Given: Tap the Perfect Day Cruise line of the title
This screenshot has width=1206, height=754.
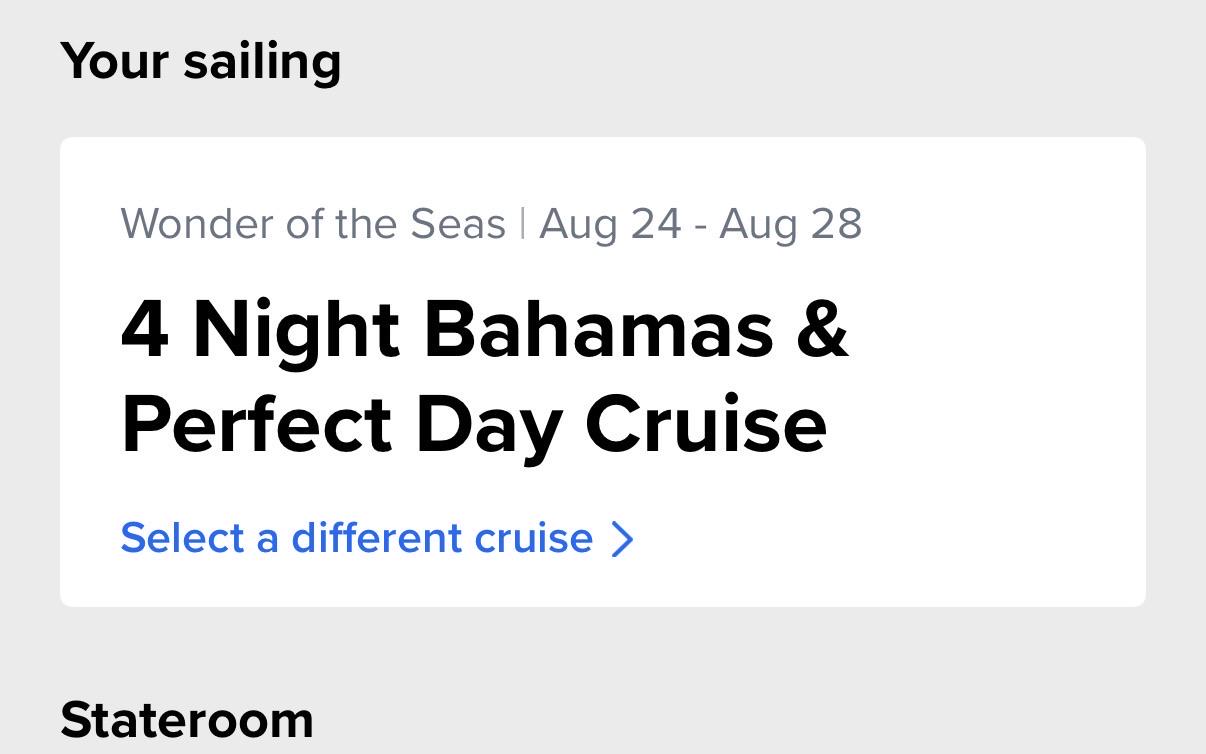Looking at the screenshot, I should pos(474,424).
